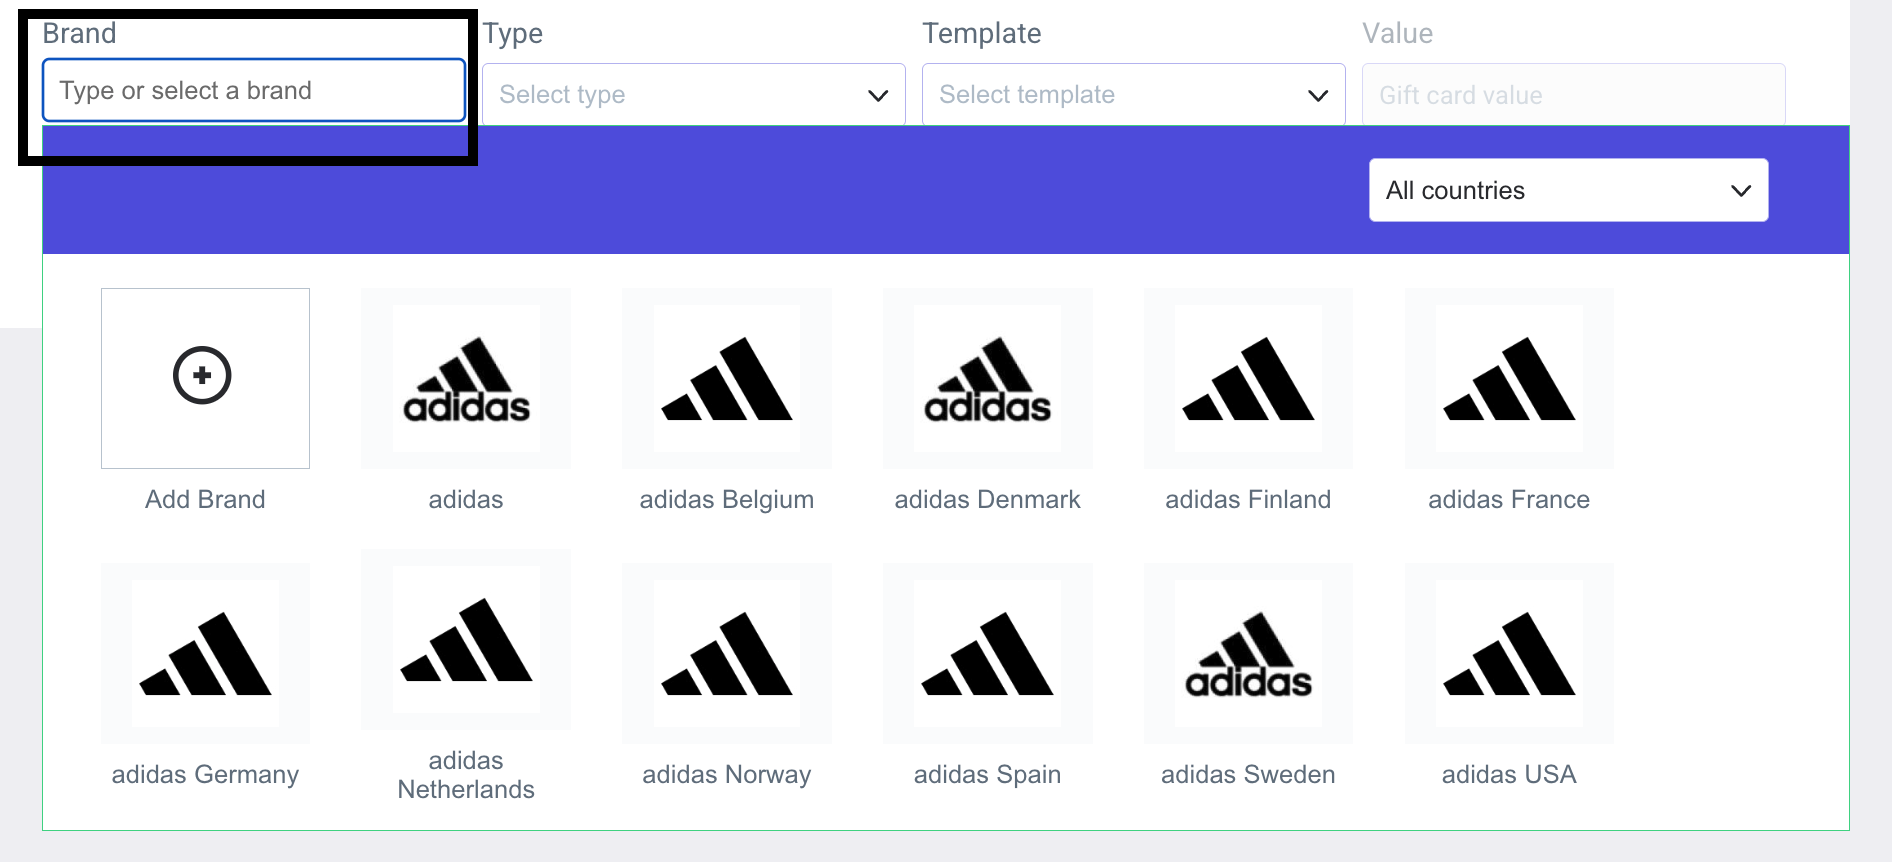Click the adidas Sweden text label

(1248, 775)
